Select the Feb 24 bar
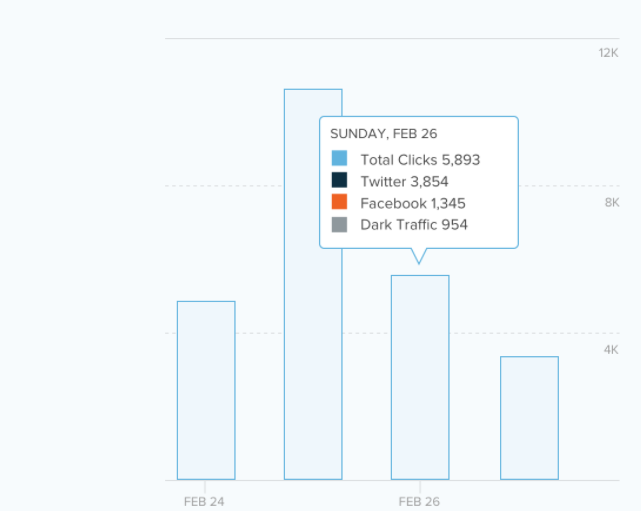The height and width of the screenshot is (511, 641). 206,390
